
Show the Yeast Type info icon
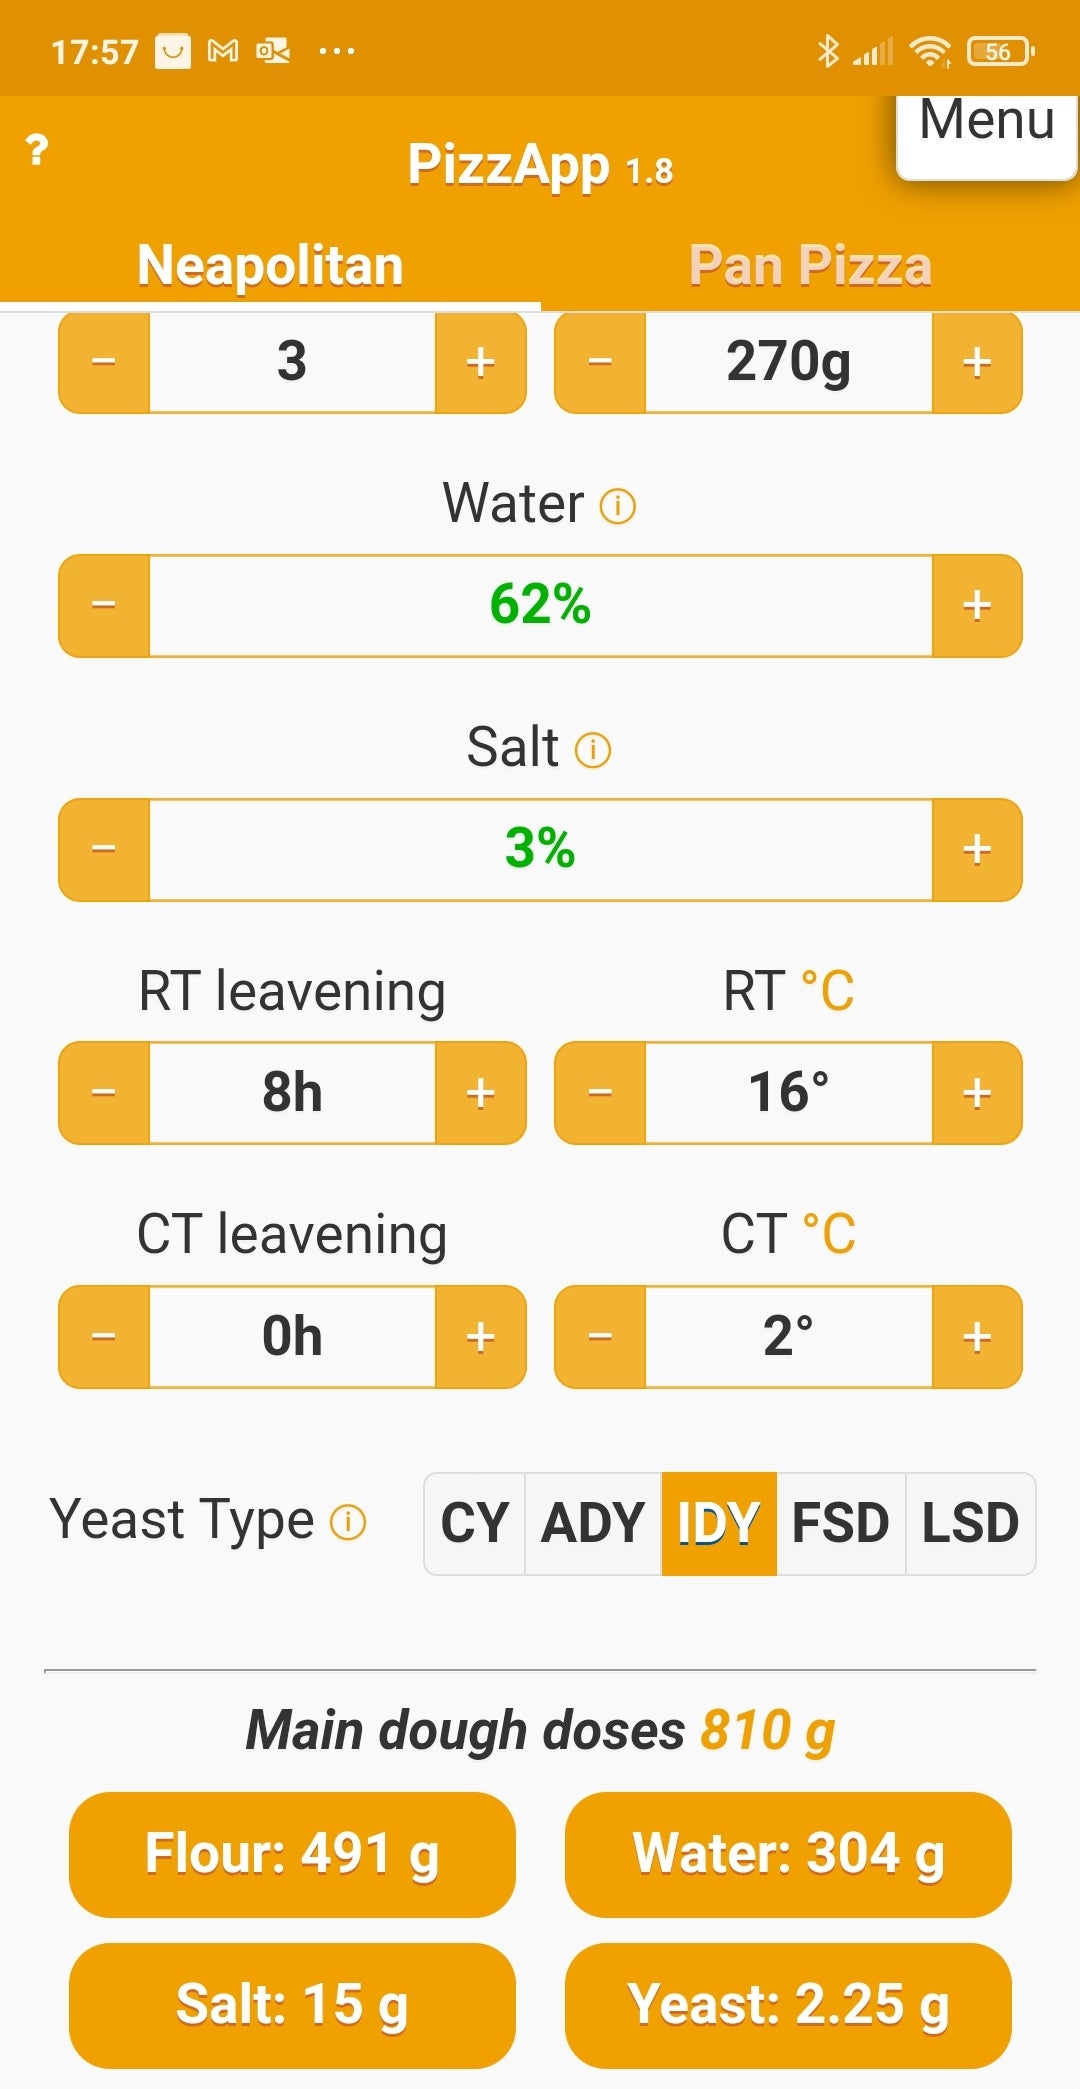point(348,1523)
